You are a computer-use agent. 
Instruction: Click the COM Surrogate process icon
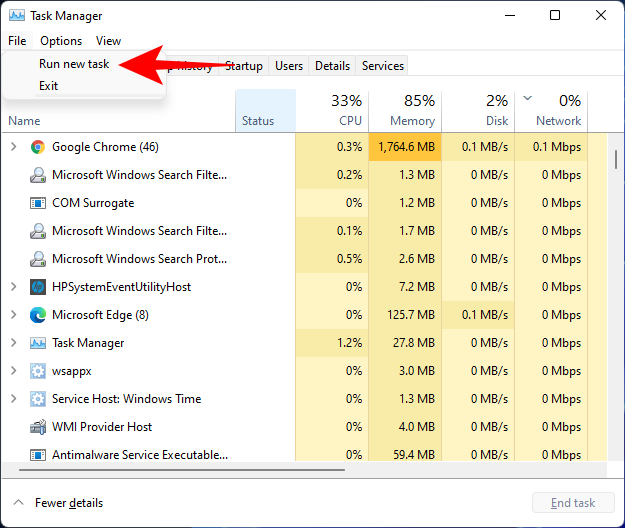[38, 203]
